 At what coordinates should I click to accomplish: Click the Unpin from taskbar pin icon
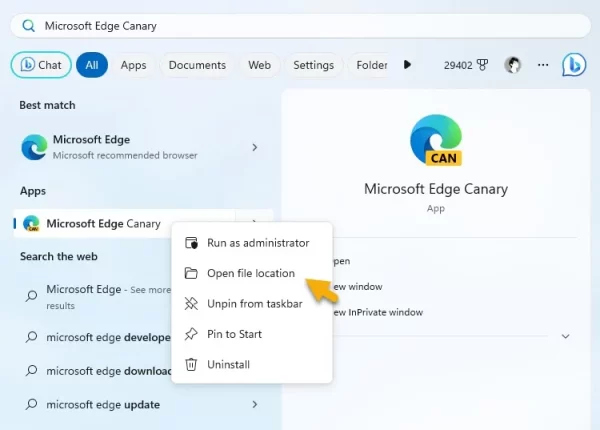point(191,304)
